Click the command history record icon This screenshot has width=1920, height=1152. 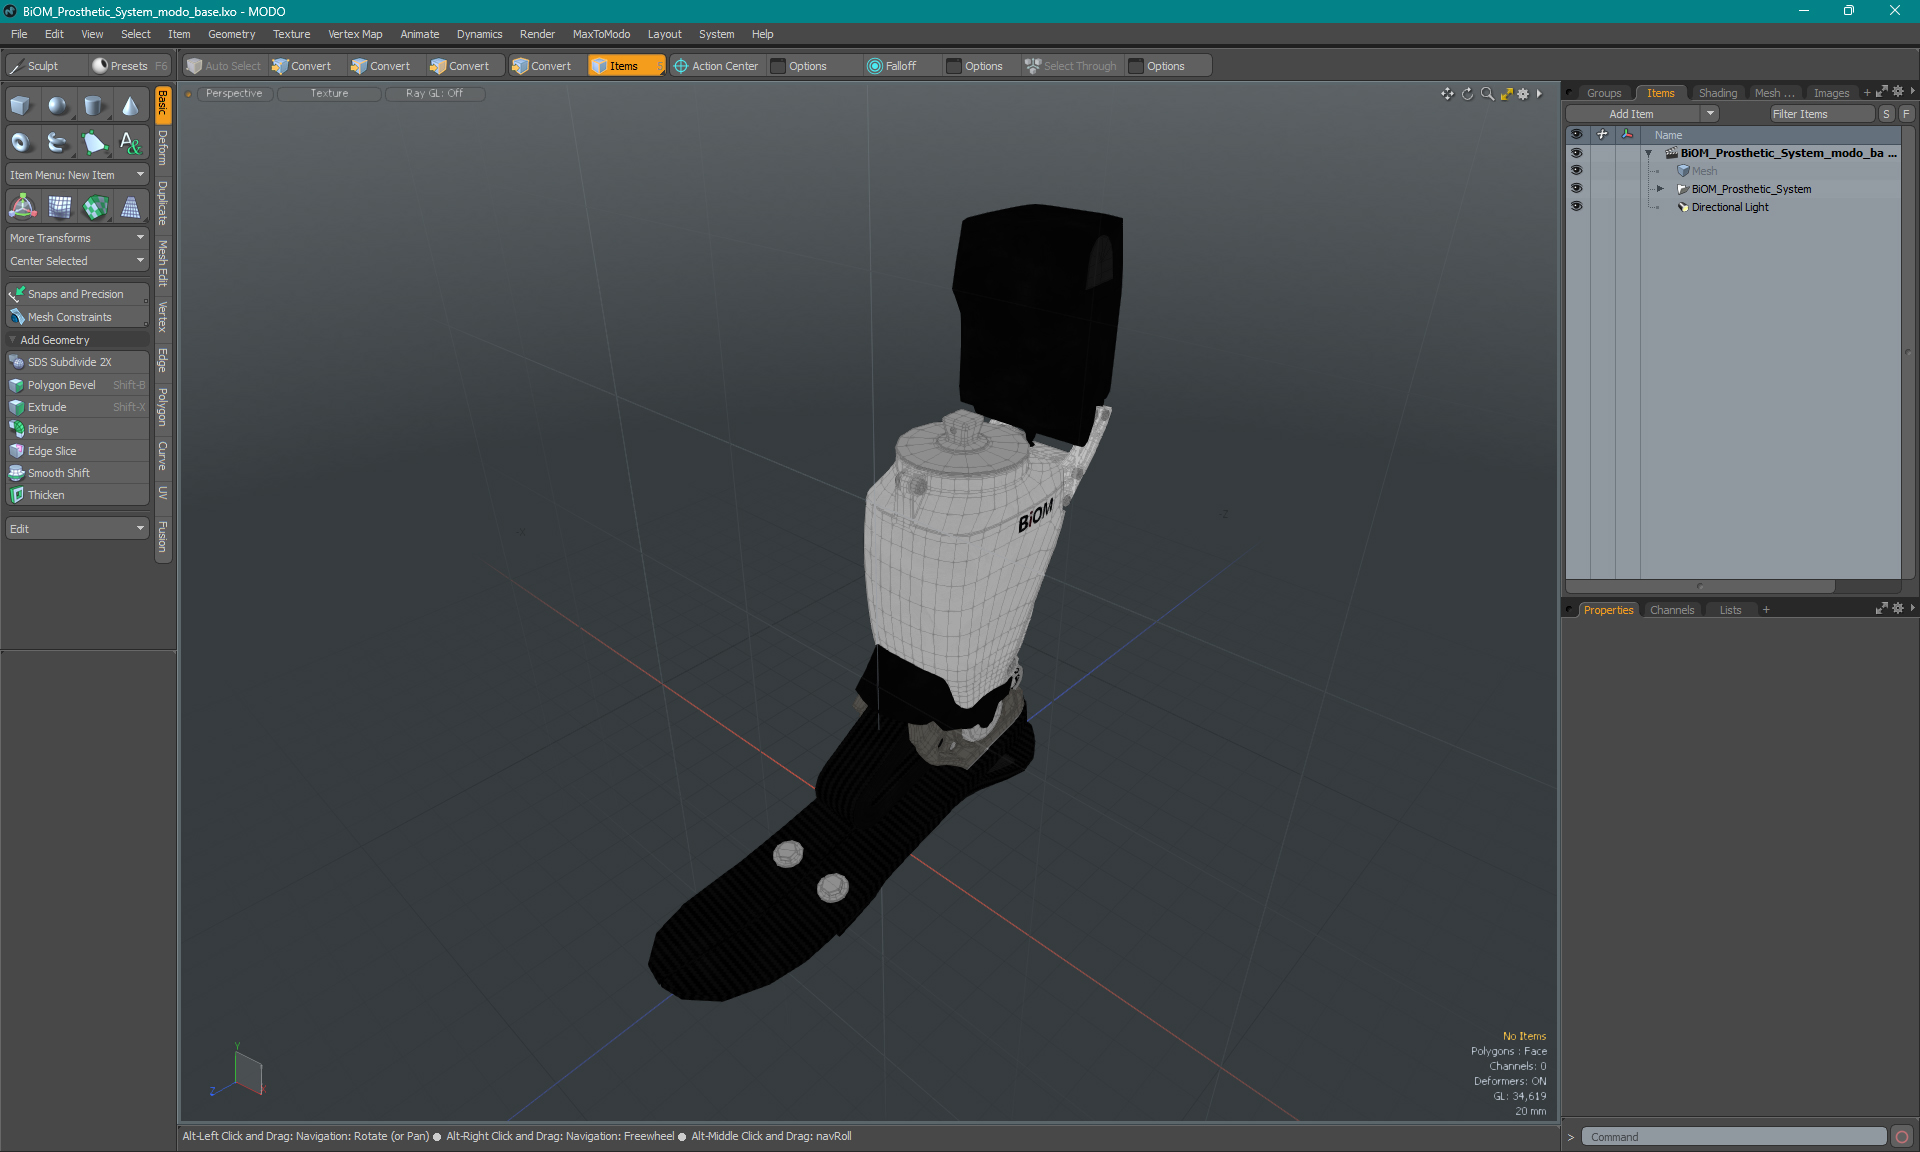(x=1902, y=1137)
